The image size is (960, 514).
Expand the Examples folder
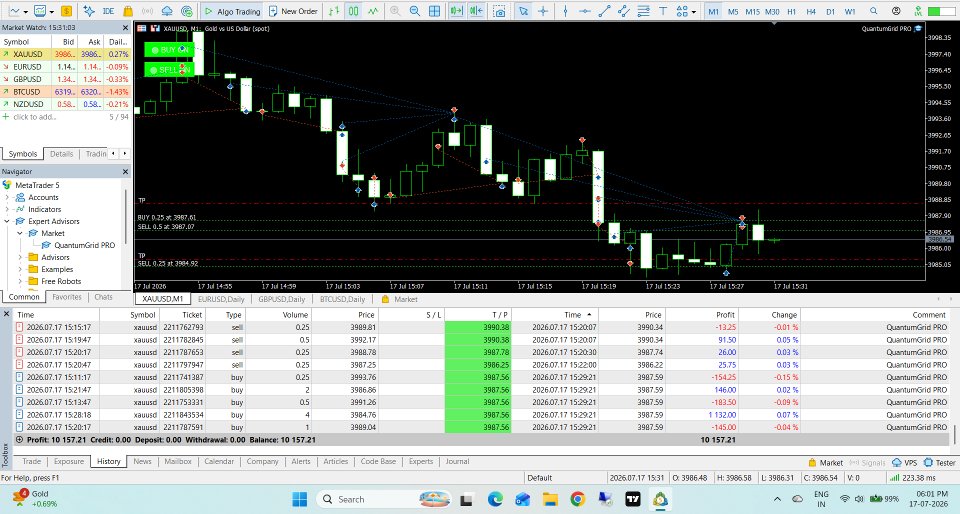20,269
